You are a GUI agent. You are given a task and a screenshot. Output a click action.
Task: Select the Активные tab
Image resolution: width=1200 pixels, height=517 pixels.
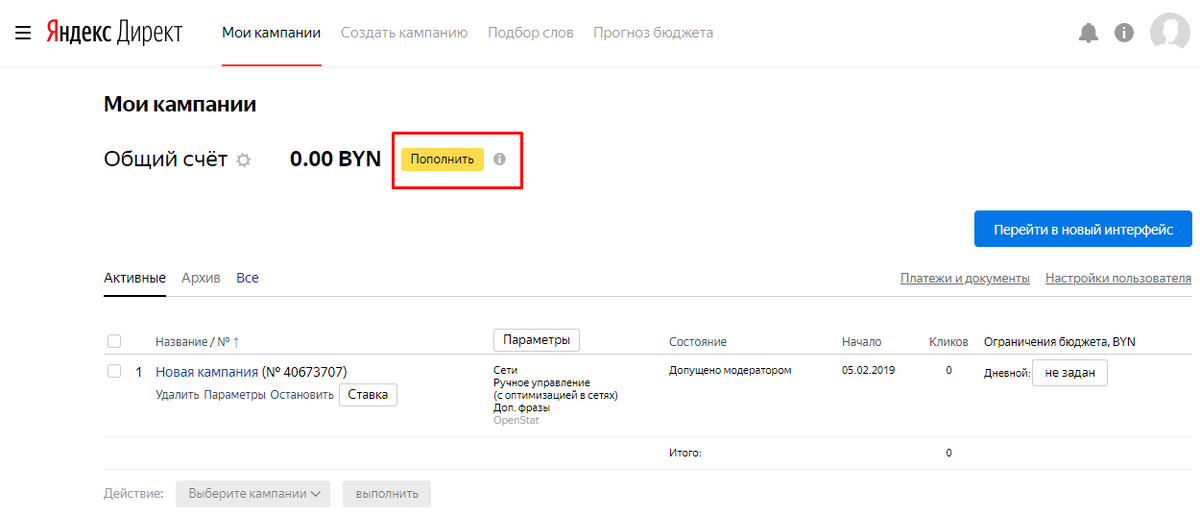point(135,278)
